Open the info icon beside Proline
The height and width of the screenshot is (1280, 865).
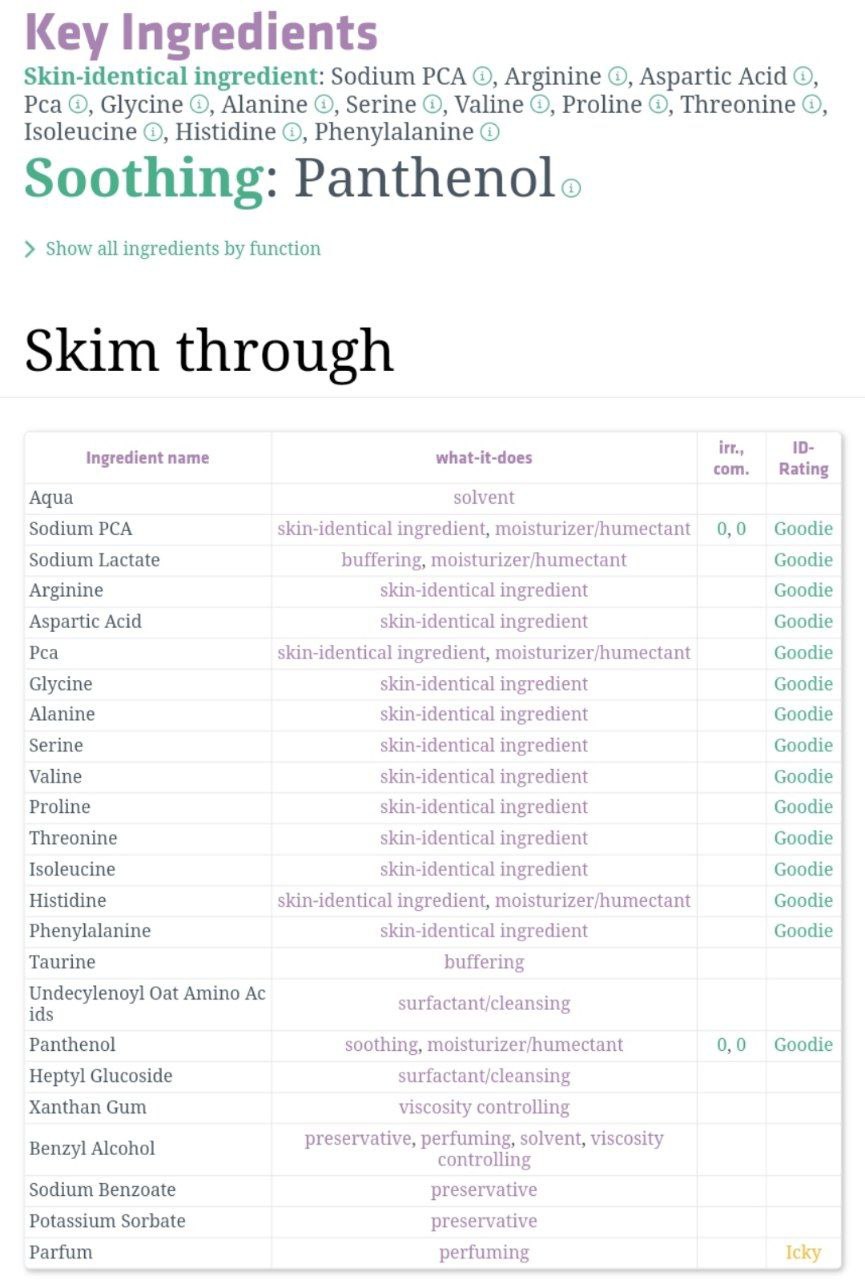click(x=660, y=105)
